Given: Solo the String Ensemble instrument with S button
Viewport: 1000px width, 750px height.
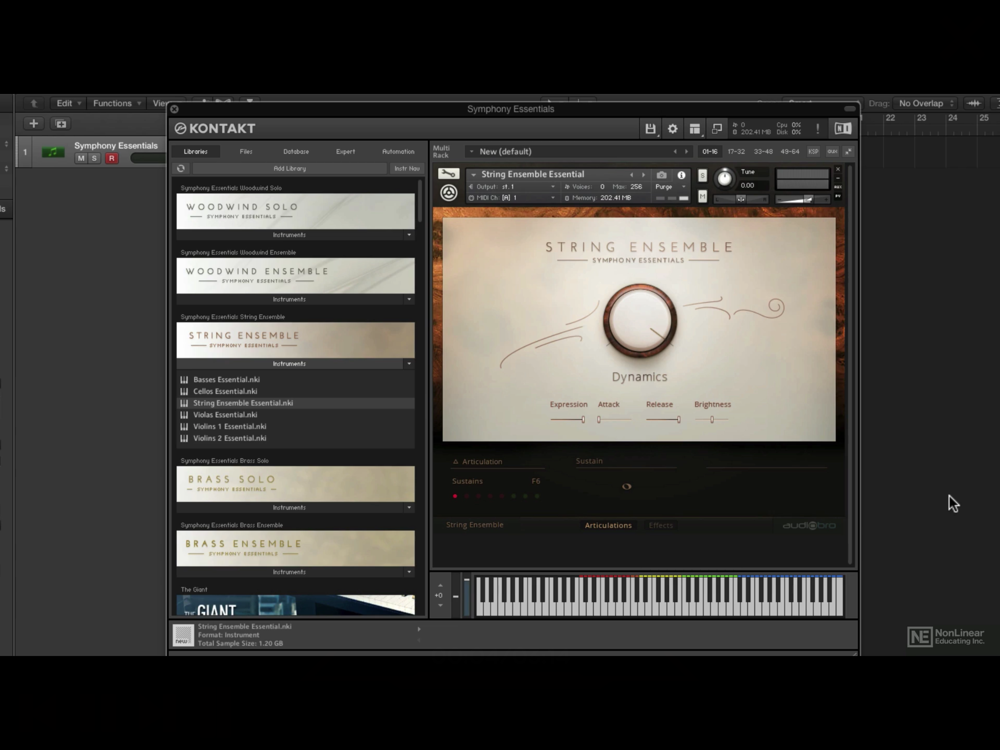Looking at the screenshot, I should (702, 176).
